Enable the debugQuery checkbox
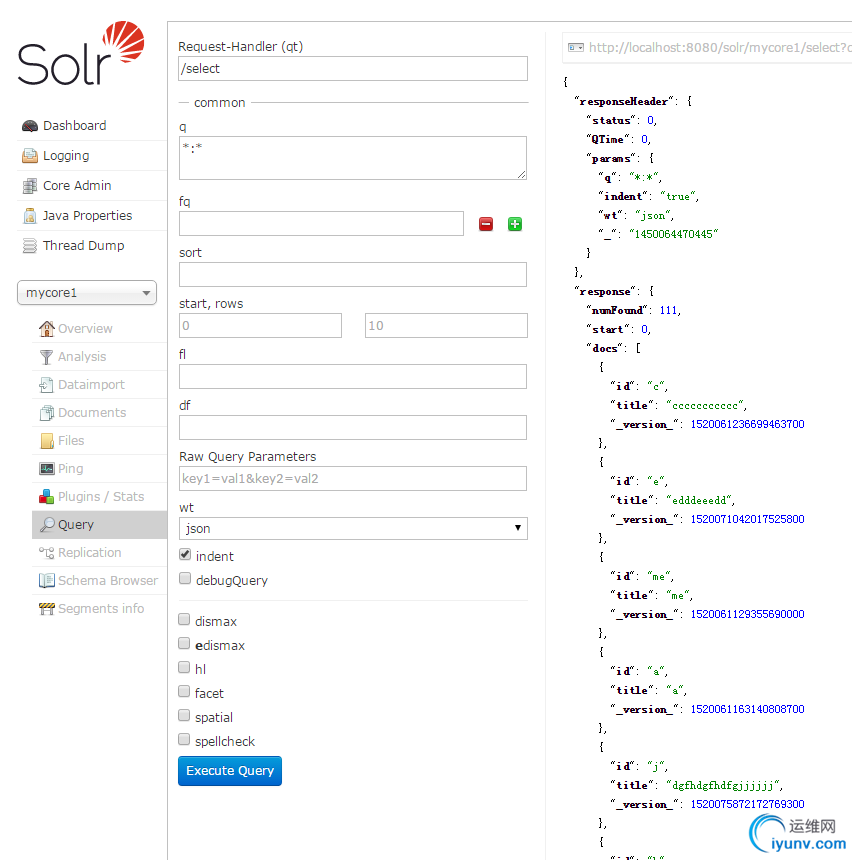Viewport: 852px width, 860px height. pos(185,579)
